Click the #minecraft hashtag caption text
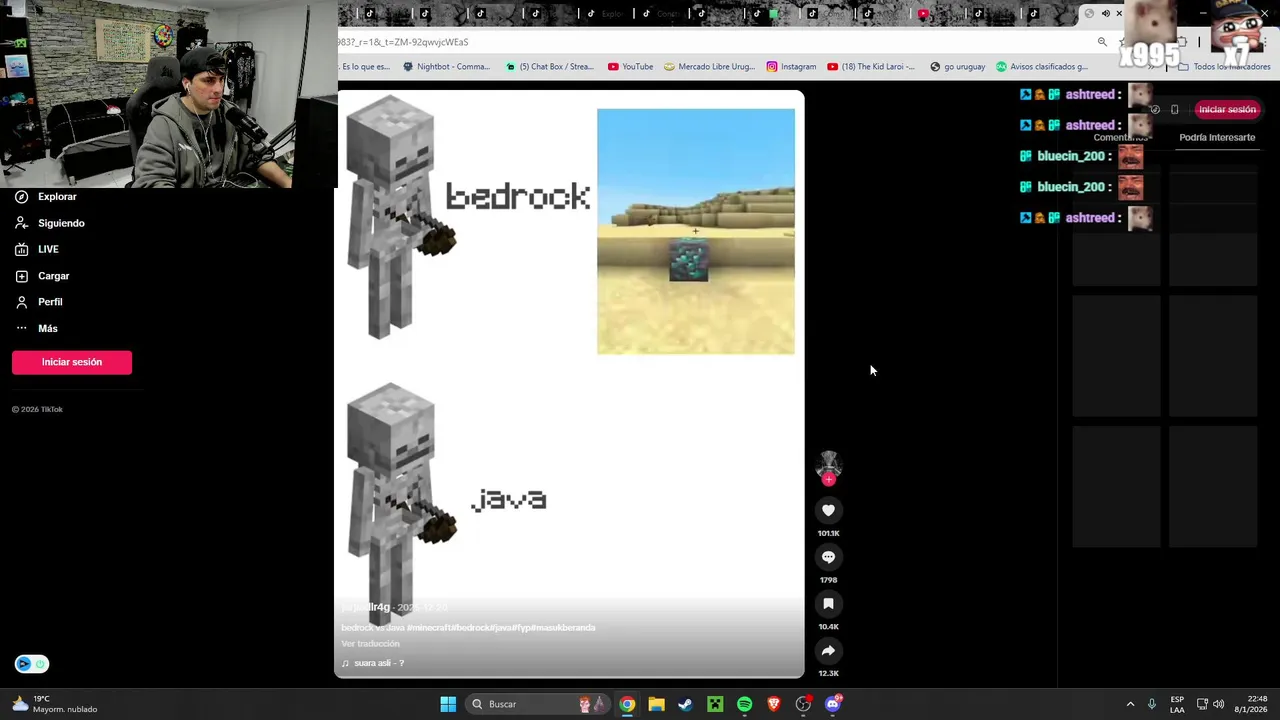Viewport: 1280px width, 720px height. pyautogui.click(x=428, y=628)
